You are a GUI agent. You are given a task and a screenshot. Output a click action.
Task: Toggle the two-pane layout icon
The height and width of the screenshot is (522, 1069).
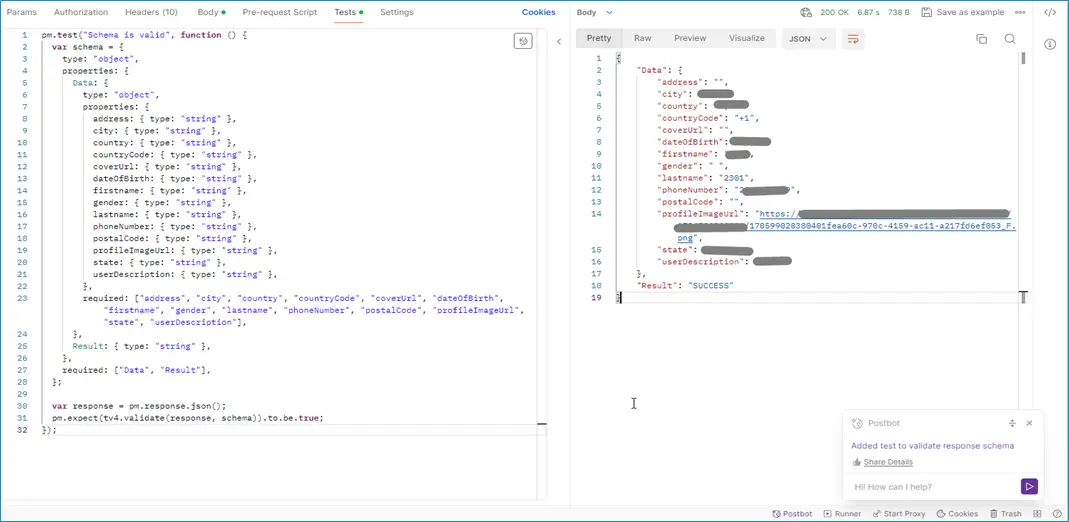(x=1038, y=514)
